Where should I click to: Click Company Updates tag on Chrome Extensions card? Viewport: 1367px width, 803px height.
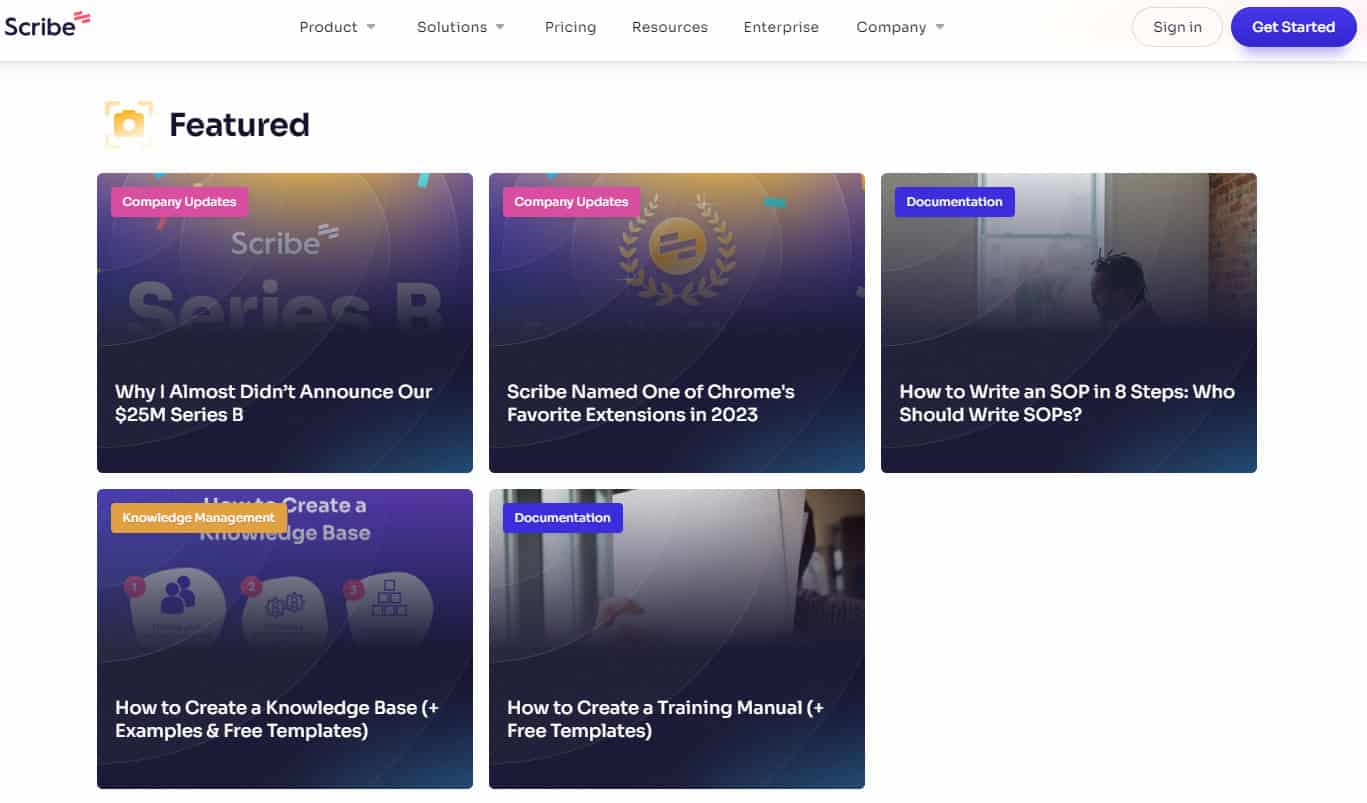(x=571, y=202)
